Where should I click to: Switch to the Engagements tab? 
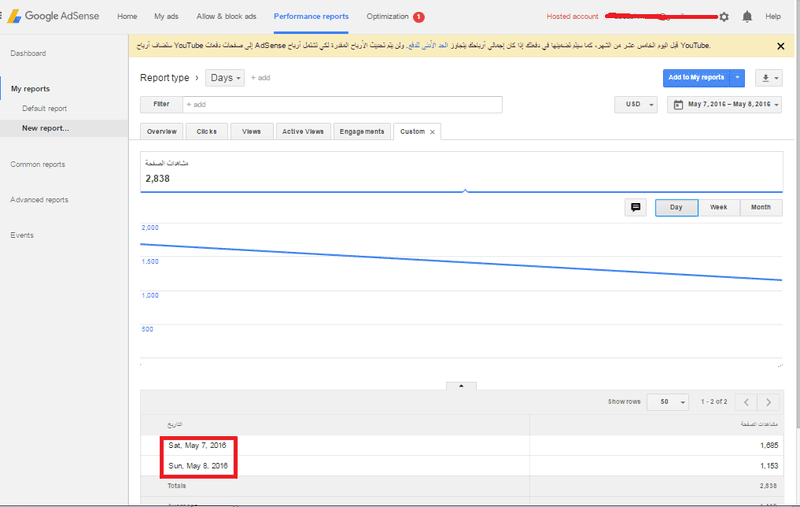(362, 132)
